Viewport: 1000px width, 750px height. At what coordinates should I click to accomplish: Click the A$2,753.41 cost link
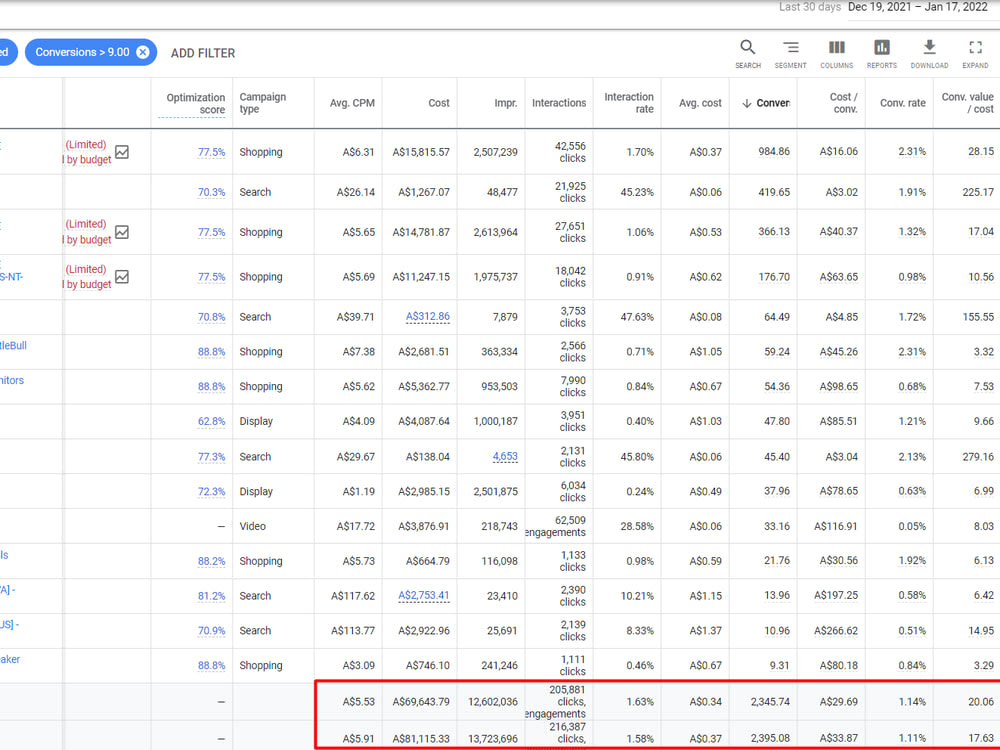[423, 596]
